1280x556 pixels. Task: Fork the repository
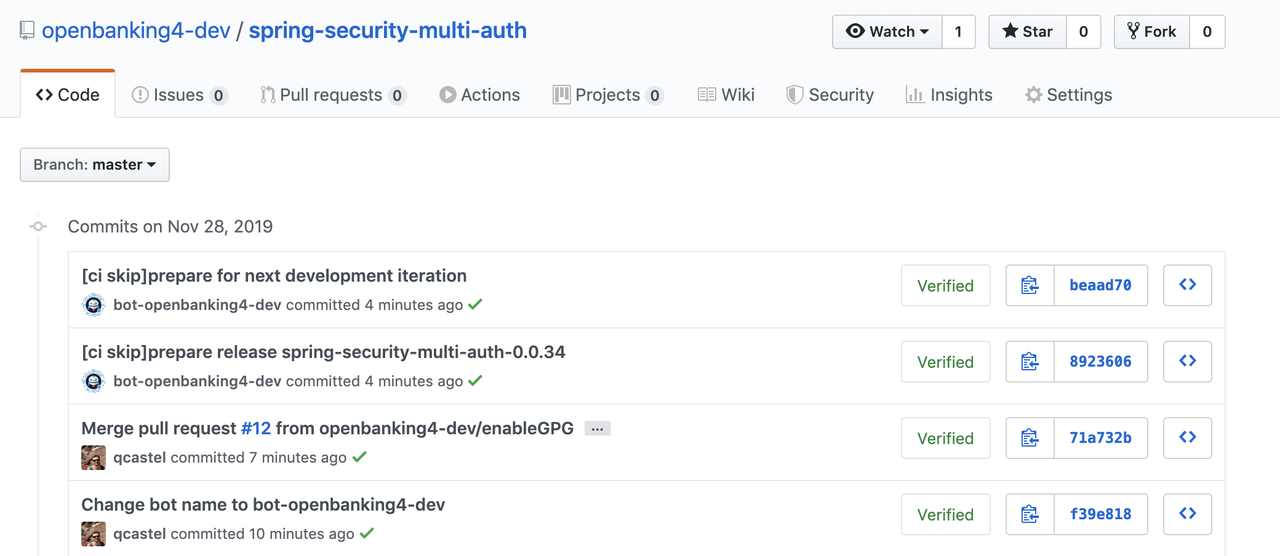click(x=1151, y=32)
